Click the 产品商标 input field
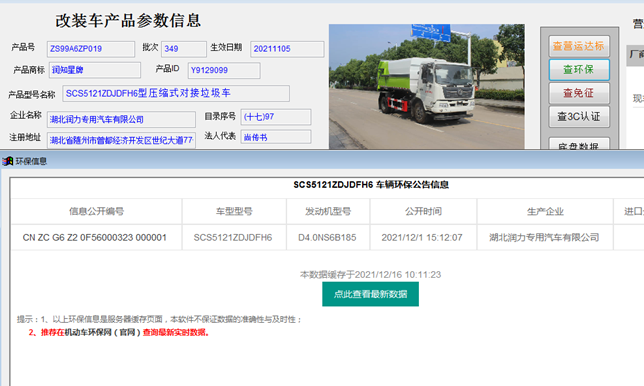 95,70
